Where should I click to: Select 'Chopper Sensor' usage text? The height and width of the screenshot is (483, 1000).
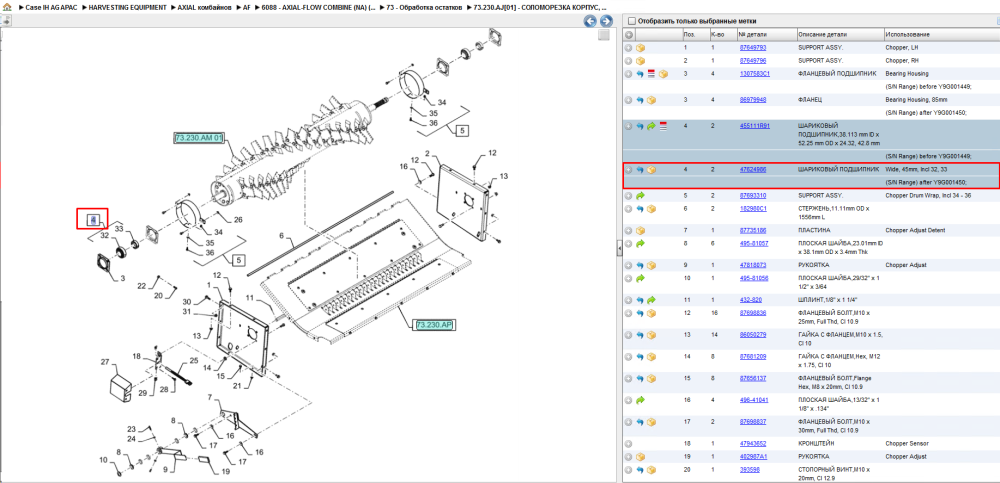click(x=906, y=444)
